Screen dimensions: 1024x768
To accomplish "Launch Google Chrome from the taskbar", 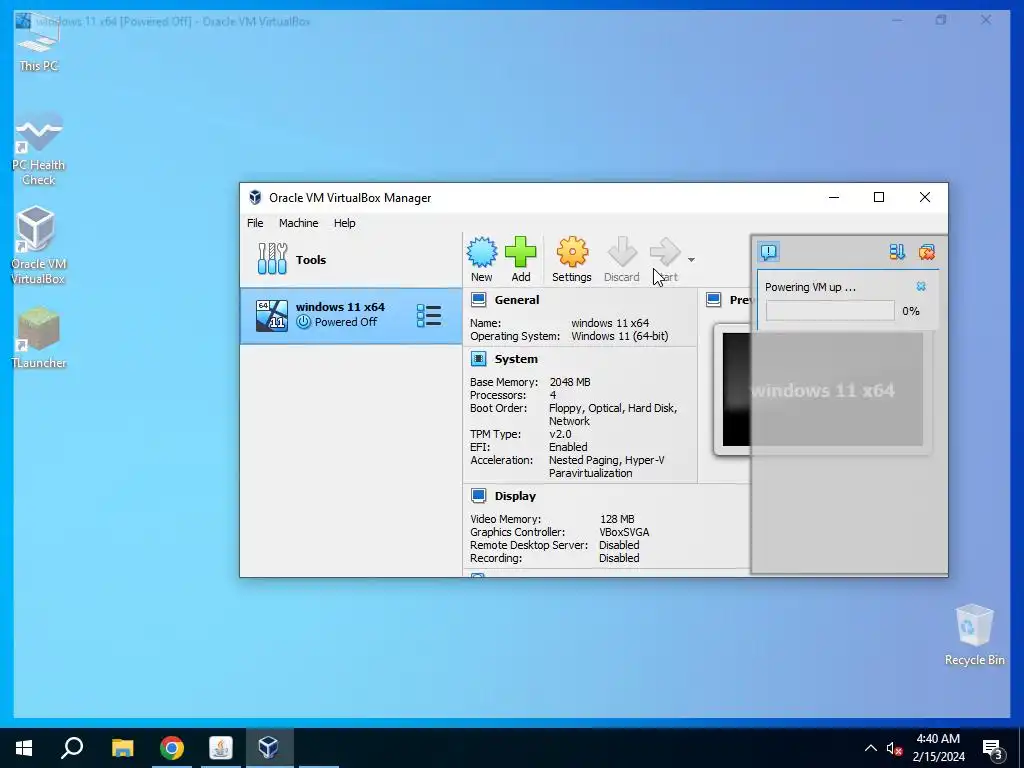I will click(x=172, y=748).
